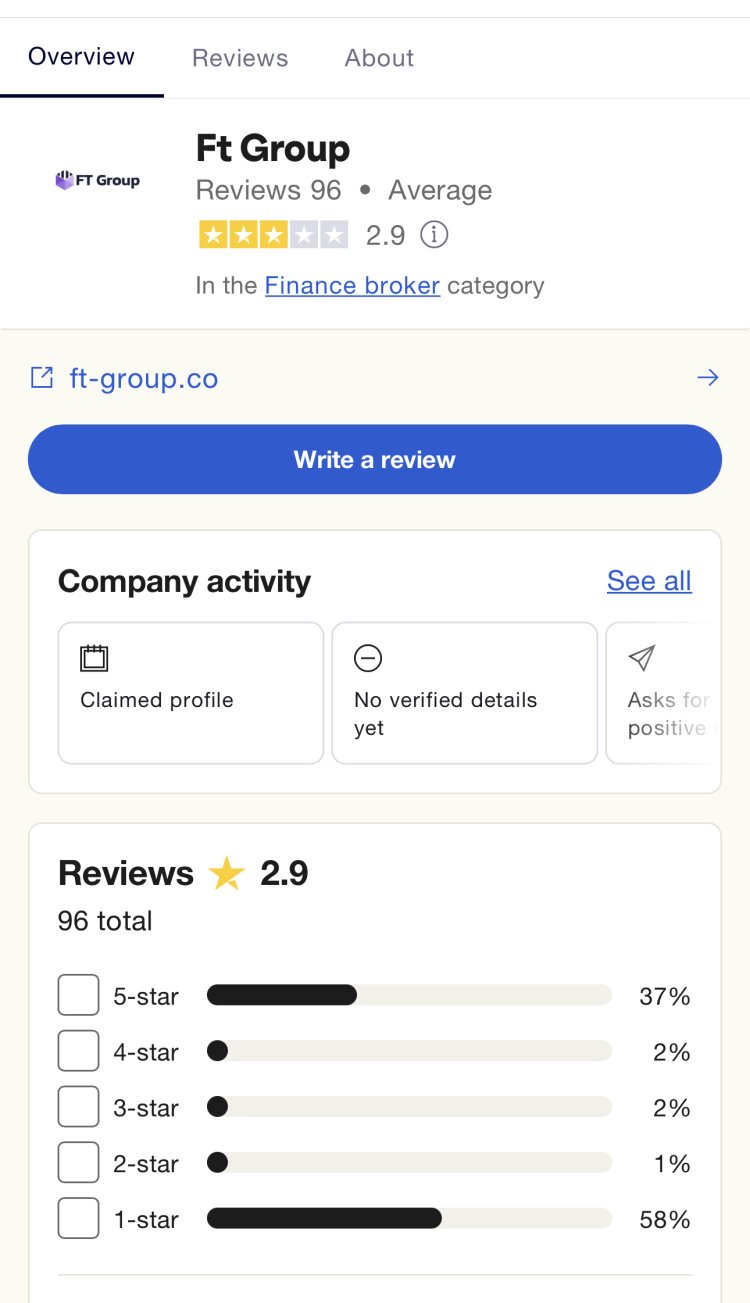Click See all in Company activity
The width and height of the screenshot is (750, 1303).
pos(649,581)
